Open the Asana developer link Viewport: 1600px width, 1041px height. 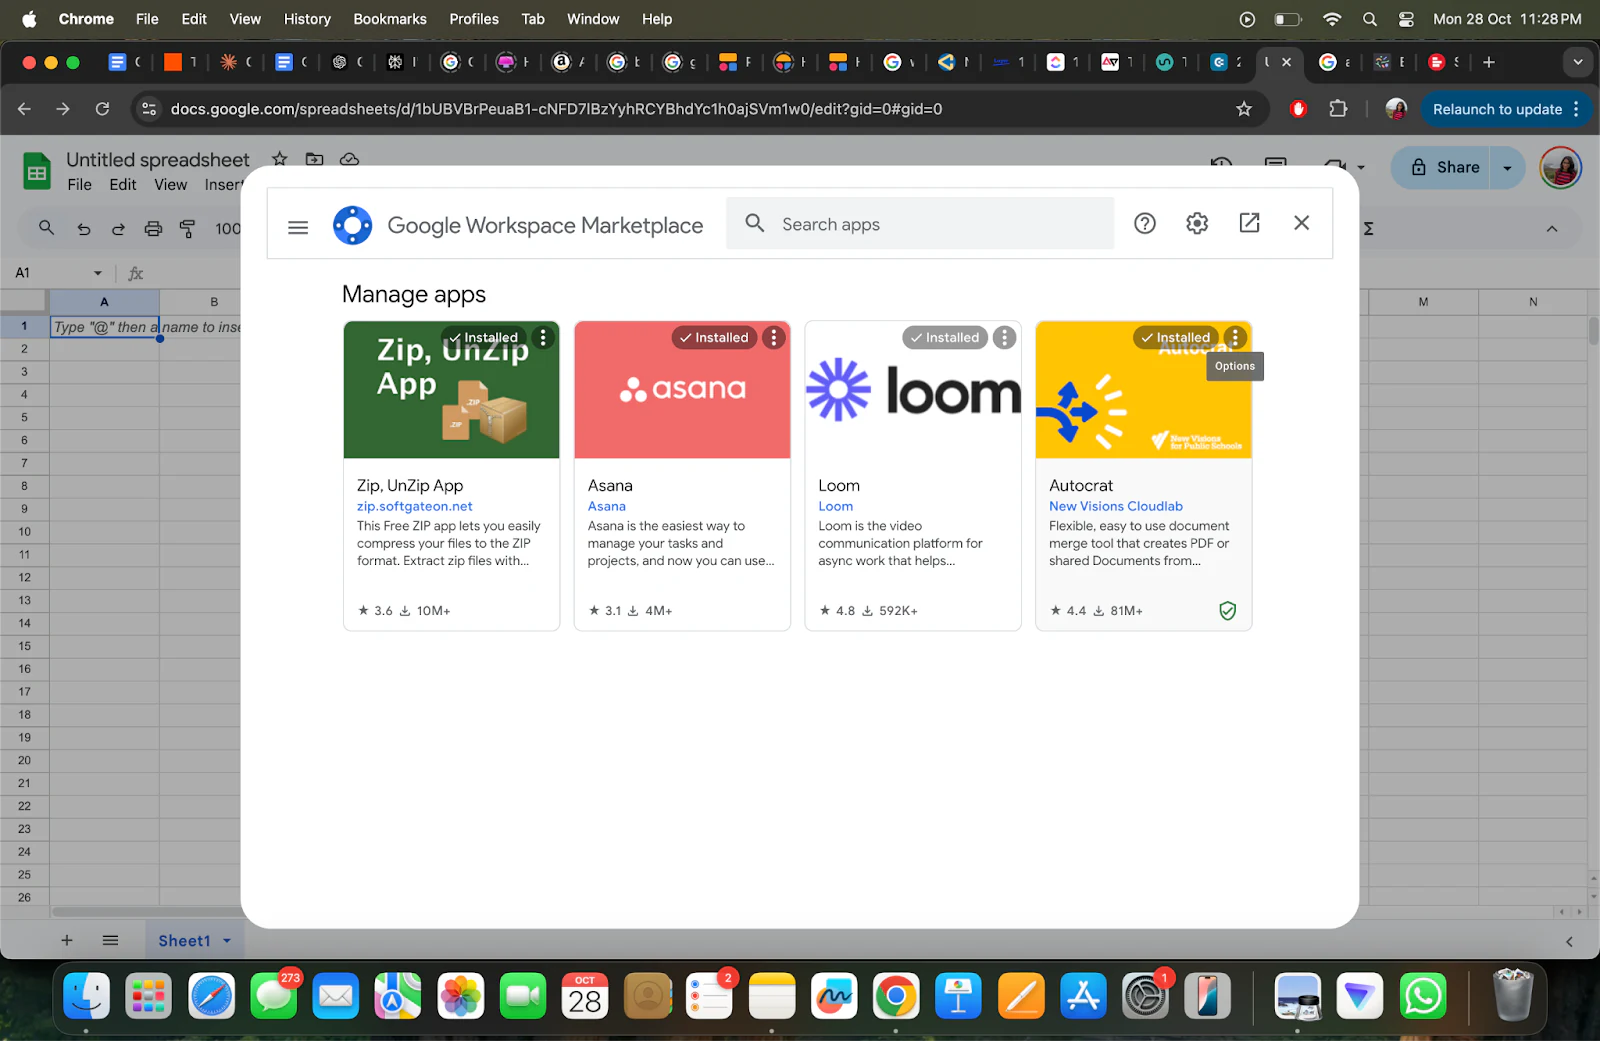[x=606, y=506]
